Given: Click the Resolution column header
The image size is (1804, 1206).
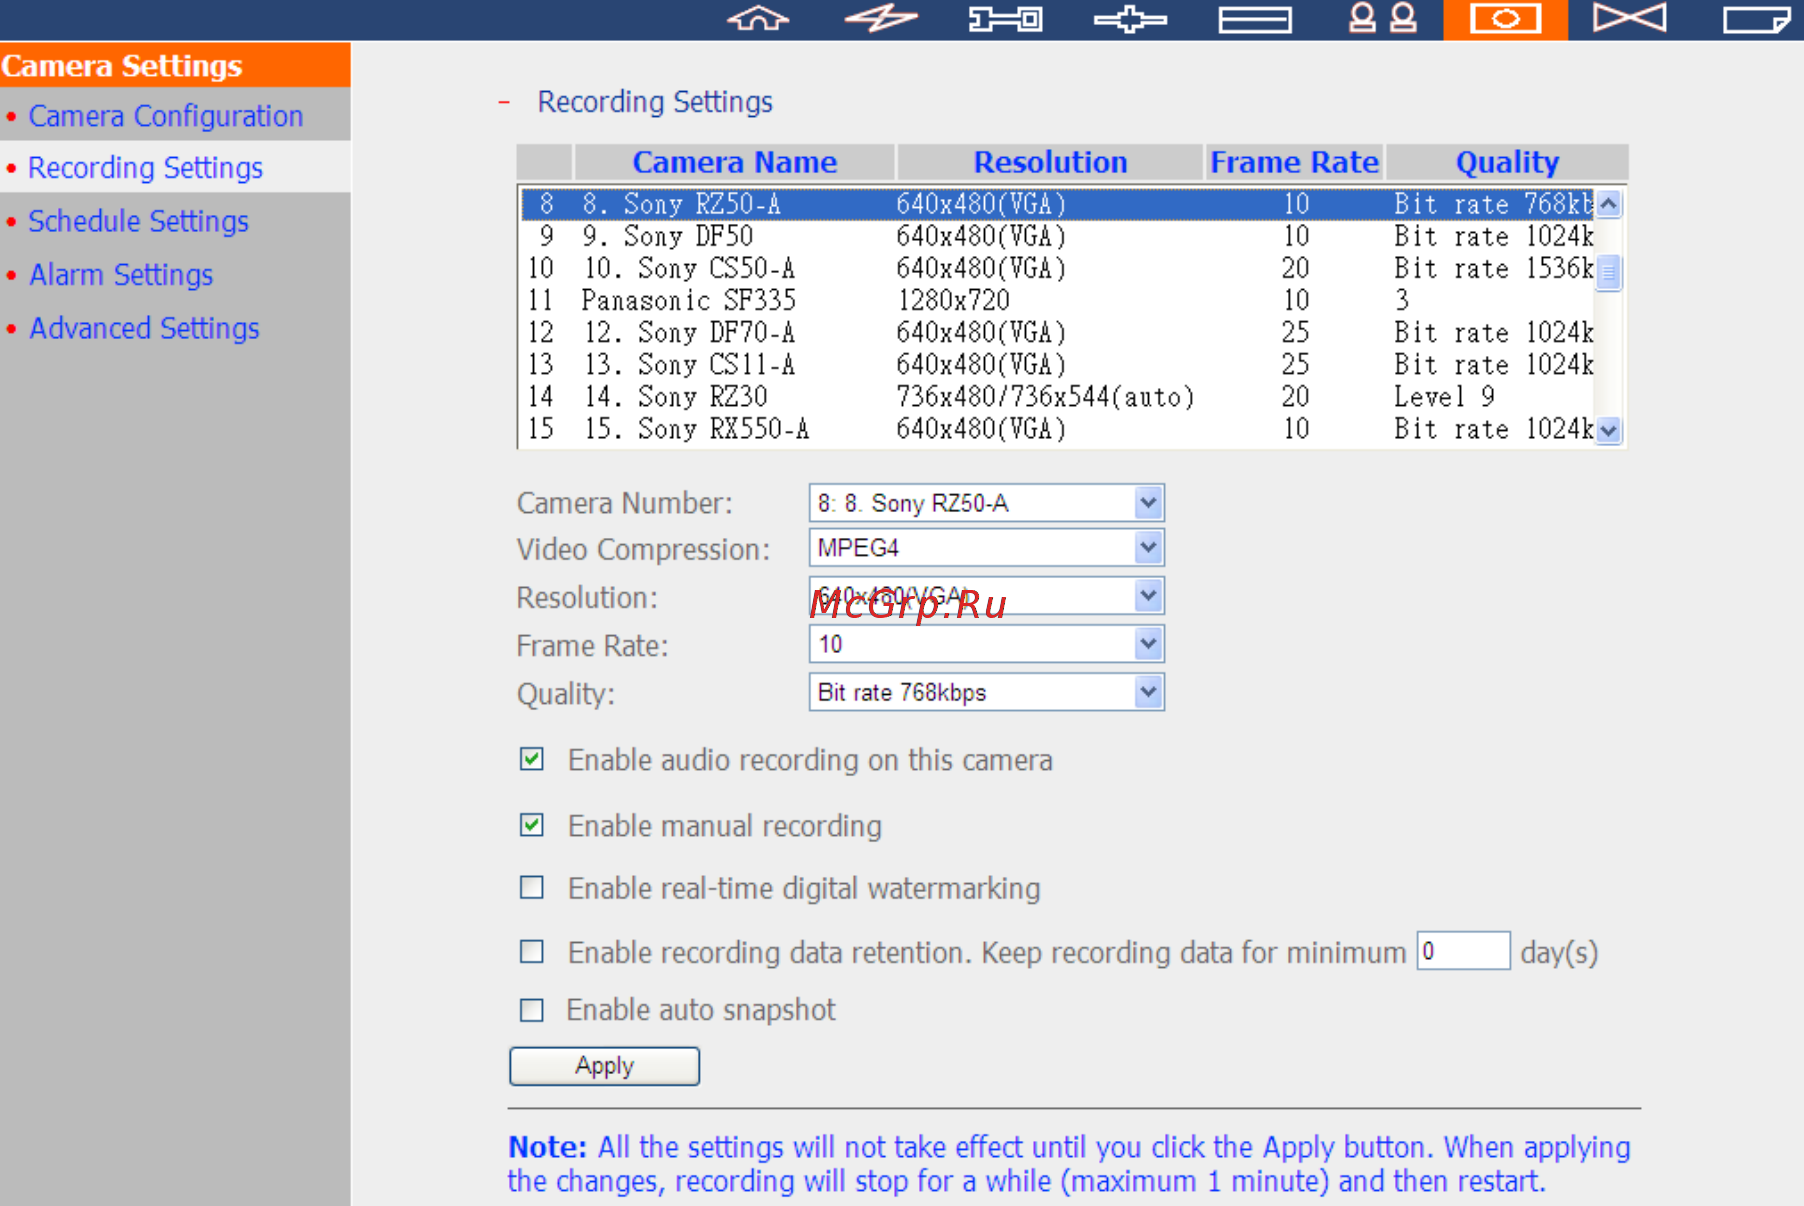Looking at the screenshot, I should click(x=1050, y=162).
